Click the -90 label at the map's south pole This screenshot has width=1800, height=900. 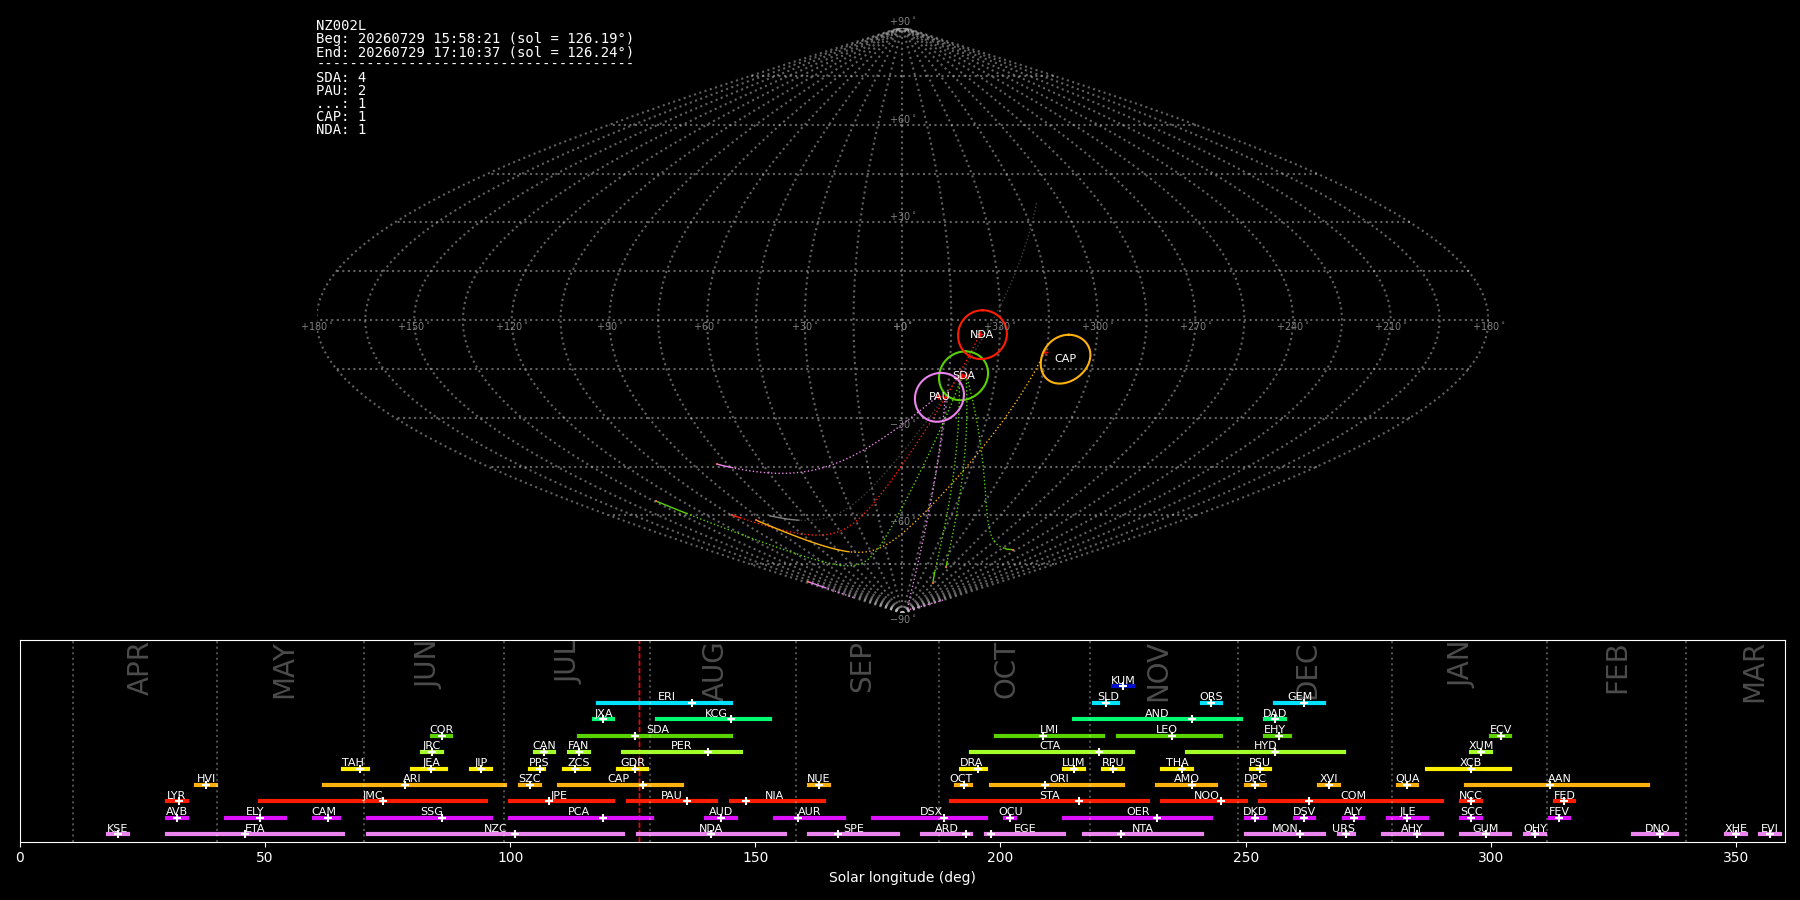click(x=901, y=620)
